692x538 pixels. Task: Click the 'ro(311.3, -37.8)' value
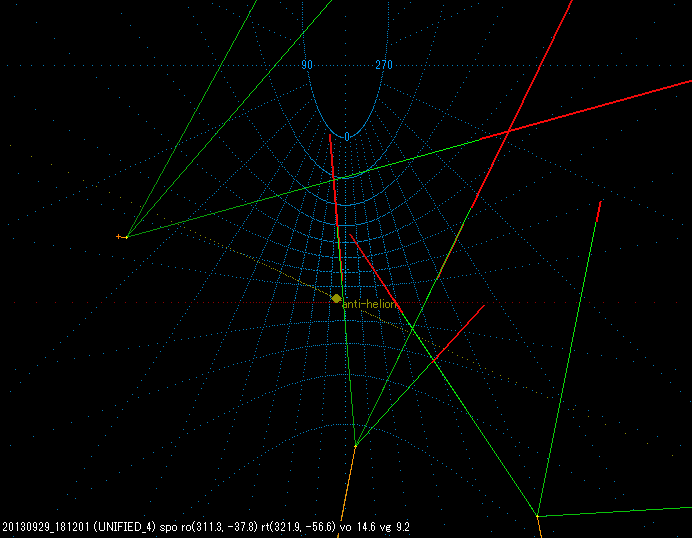pos(219,527)
